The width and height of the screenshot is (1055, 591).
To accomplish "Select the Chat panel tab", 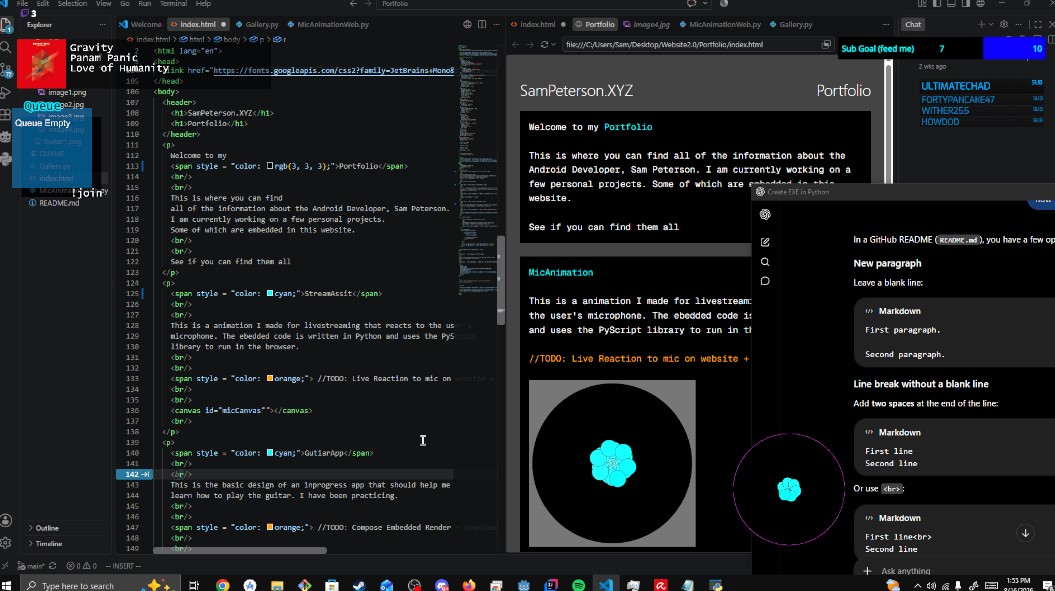I will (913, 24).
